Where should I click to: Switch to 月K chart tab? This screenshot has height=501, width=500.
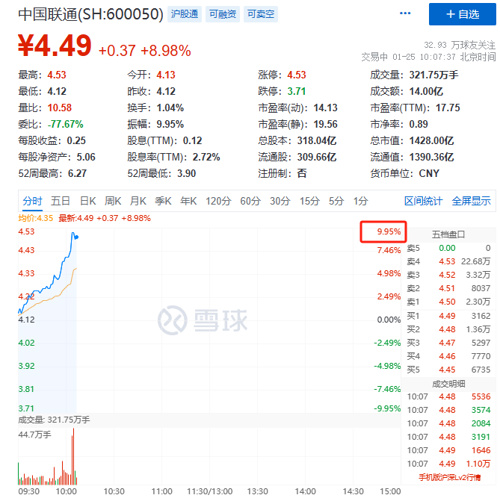pyautogui.click(x=138, y=201)
